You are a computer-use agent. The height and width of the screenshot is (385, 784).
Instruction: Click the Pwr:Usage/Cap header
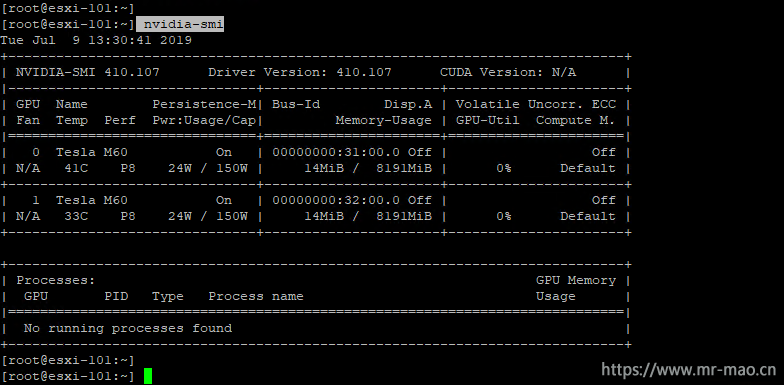(204, 120)
